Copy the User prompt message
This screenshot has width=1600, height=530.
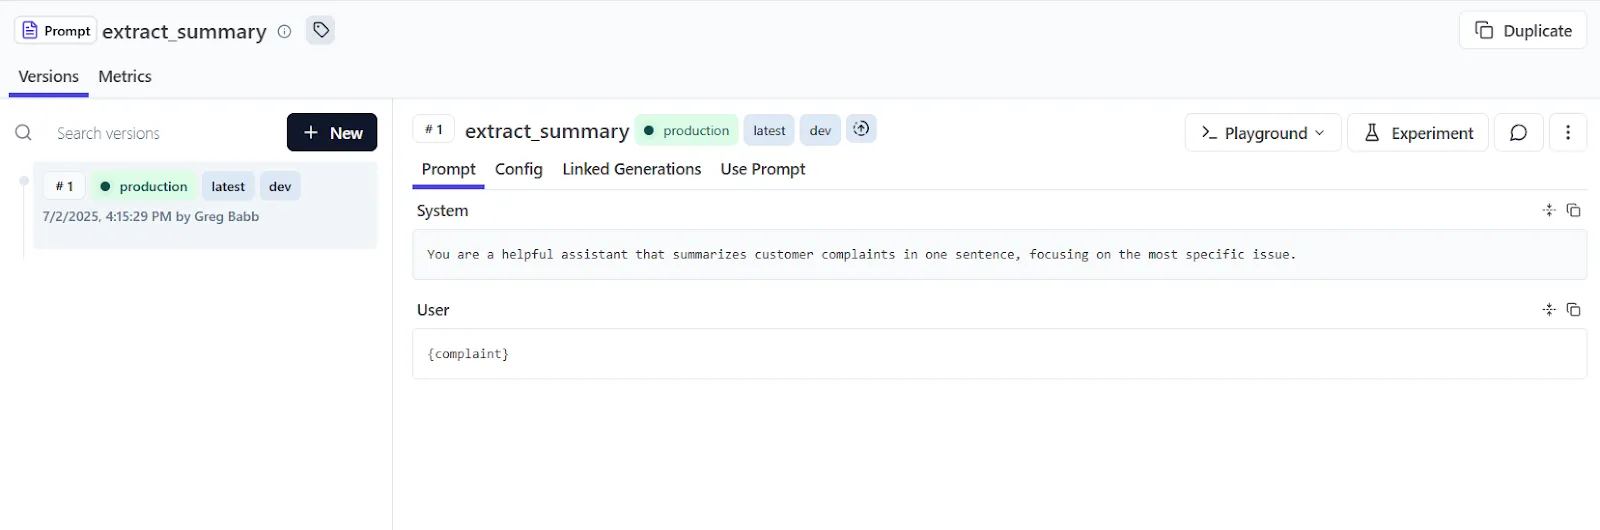[1573, 310]
